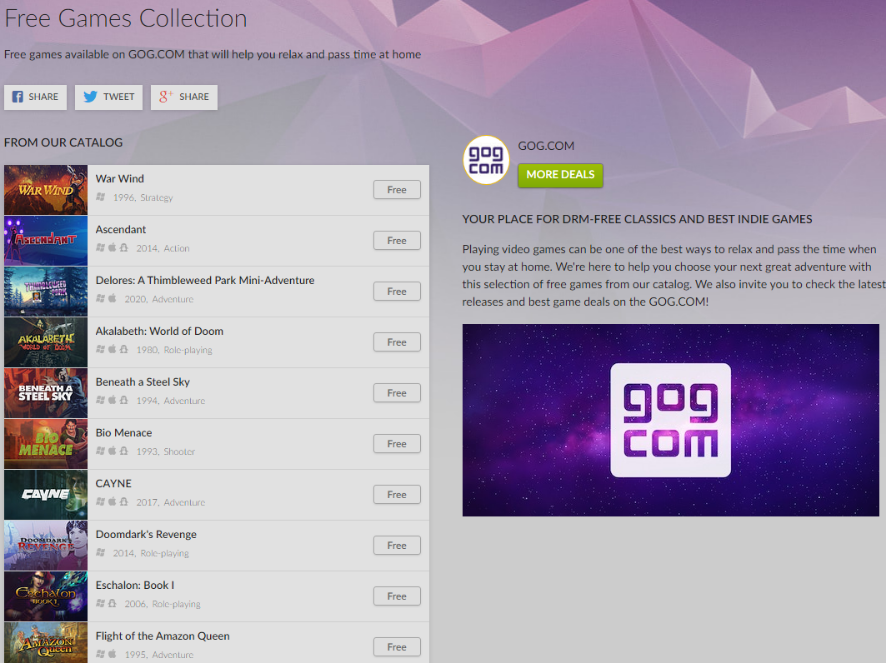Screen dimensions: 886x663
Task: Claim Akalabeth: World of Doom Free button
Action: pyautogui.click(x=397, y=343)
